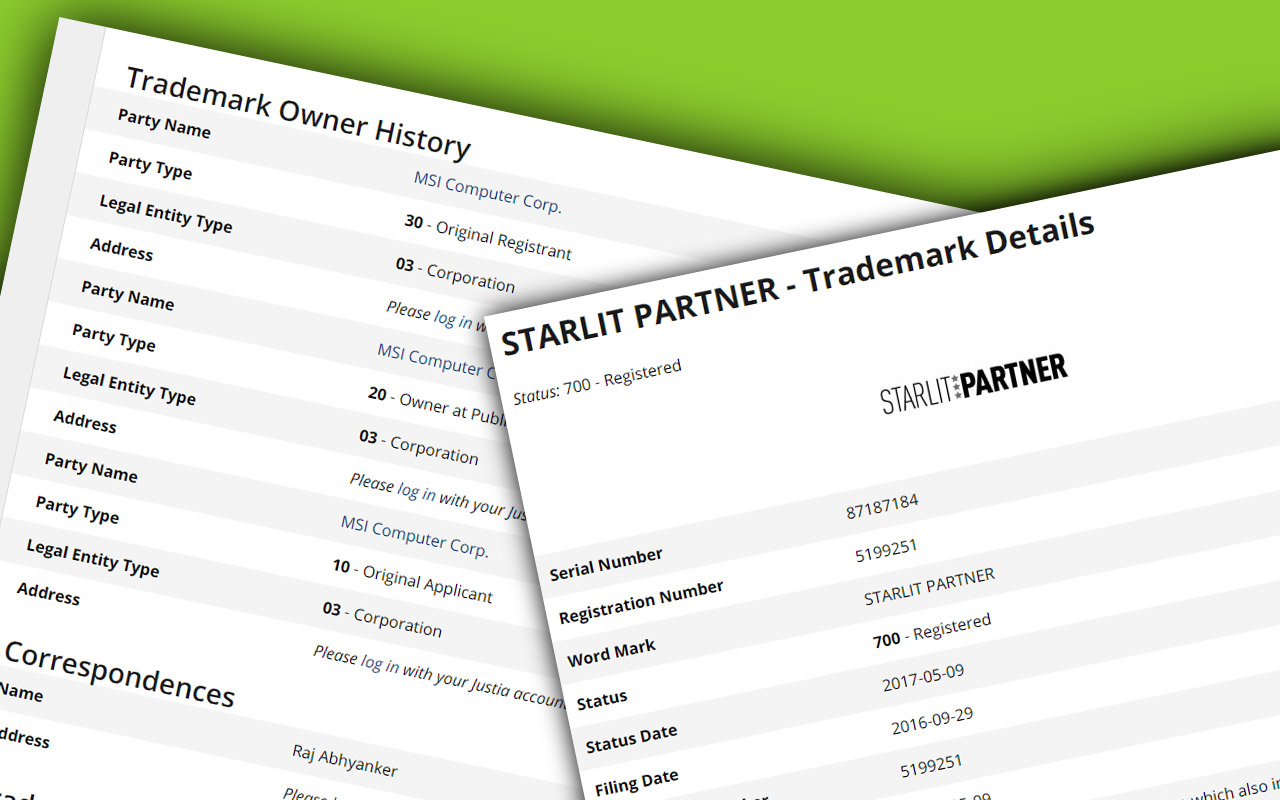Select the "10 - Original Applicant" text
Screen dimensions: 1280x800
tap(413, 581)
